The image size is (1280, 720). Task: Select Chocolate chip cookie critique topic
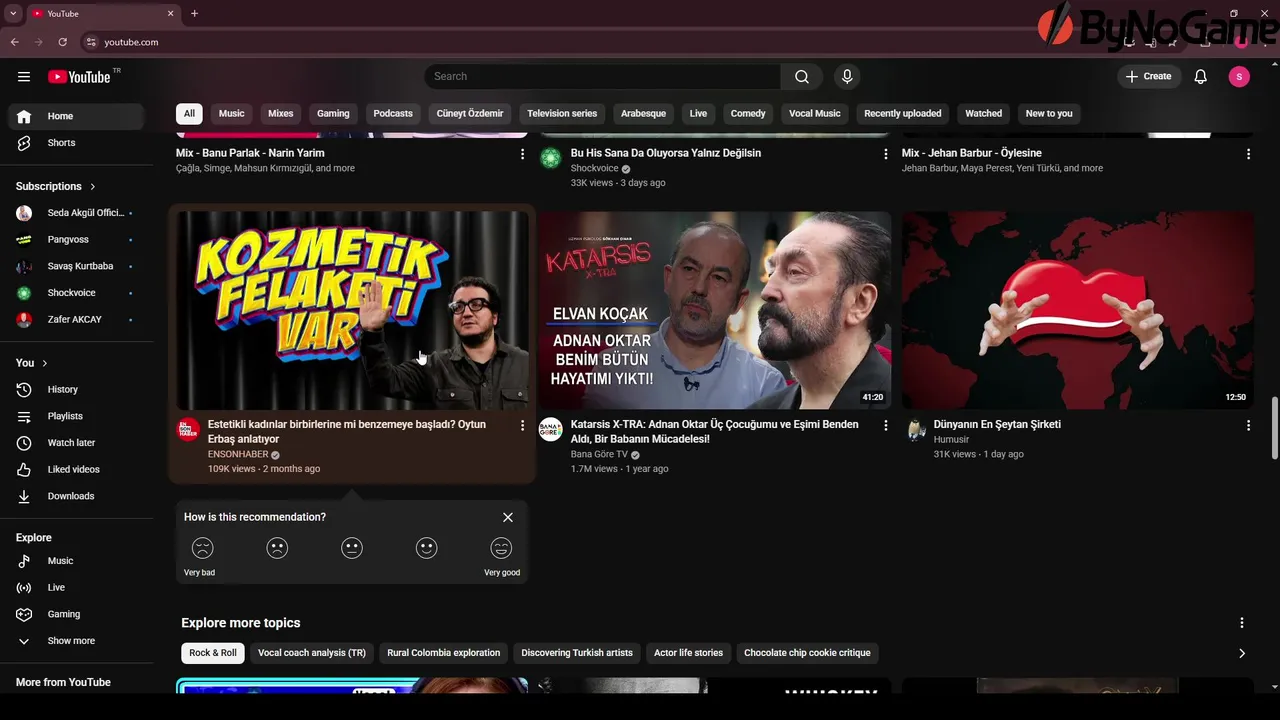[807, 653]
